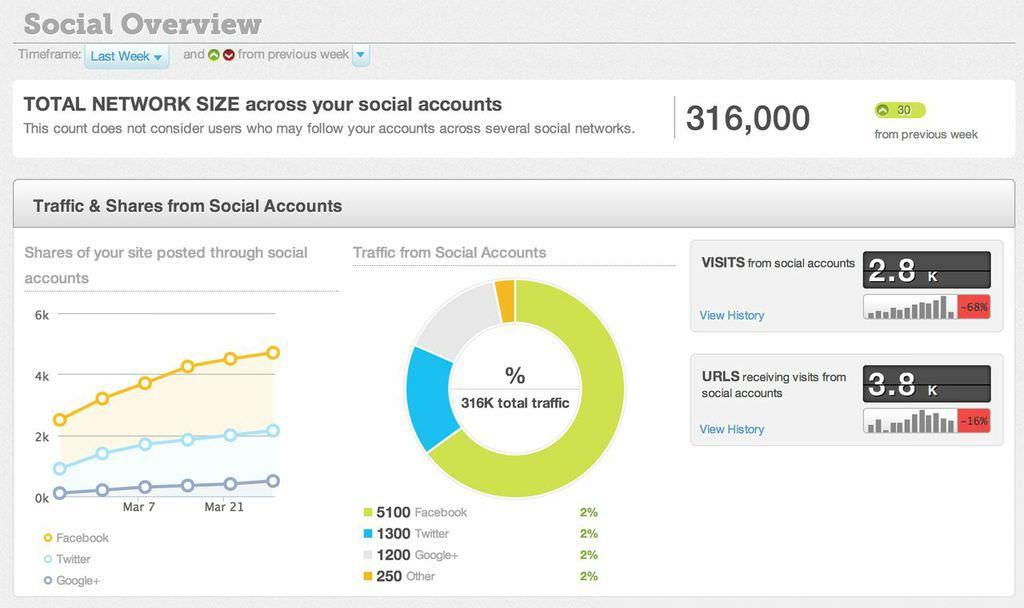Toggle the Google+ series in chart legend
Viewport: 1024px width, 608px height.
click(x=71, y=581)
